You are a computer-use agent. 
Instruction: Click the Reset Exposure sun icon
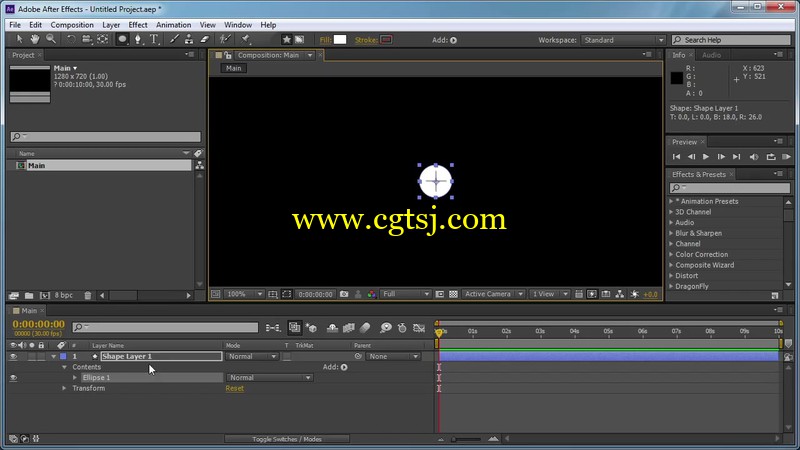(634, 294)
